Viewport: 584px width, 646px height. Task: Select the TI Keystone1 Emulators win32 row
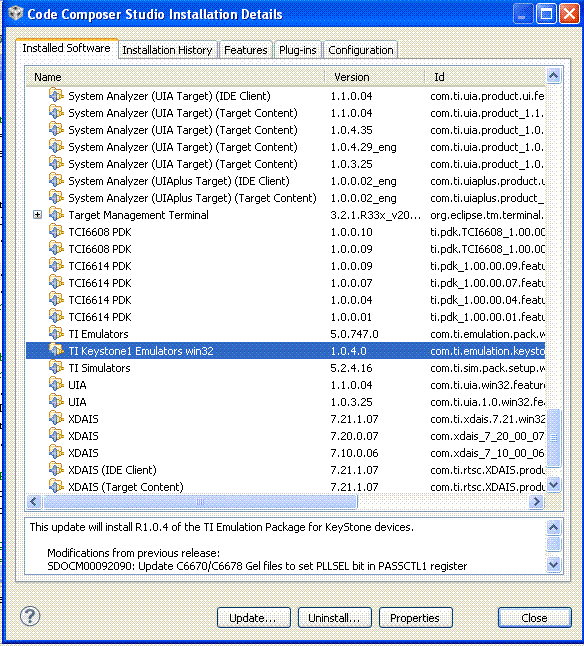click(x=285, y=351)
